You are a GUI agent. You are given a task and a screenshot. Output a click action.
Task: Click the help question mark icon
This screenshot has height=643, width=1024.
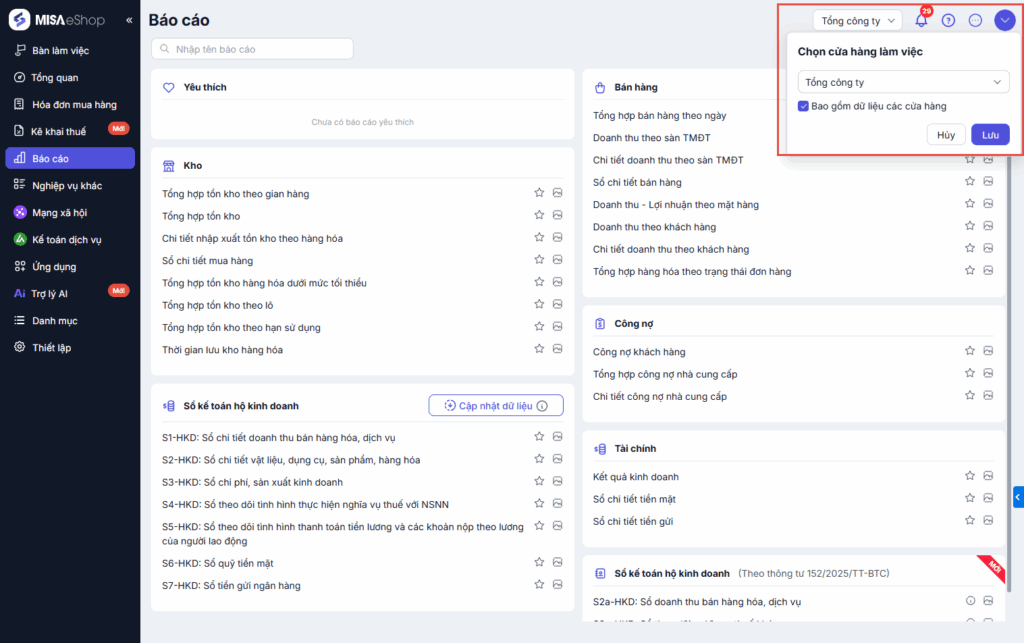click(x=948, y=20)
